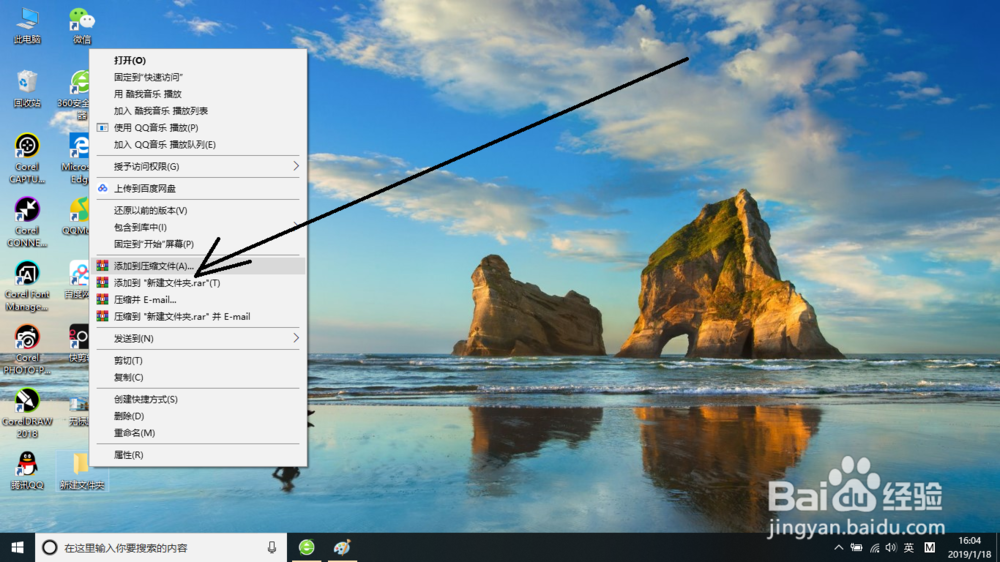Select the This PC desktop icon

coord(27,26)
